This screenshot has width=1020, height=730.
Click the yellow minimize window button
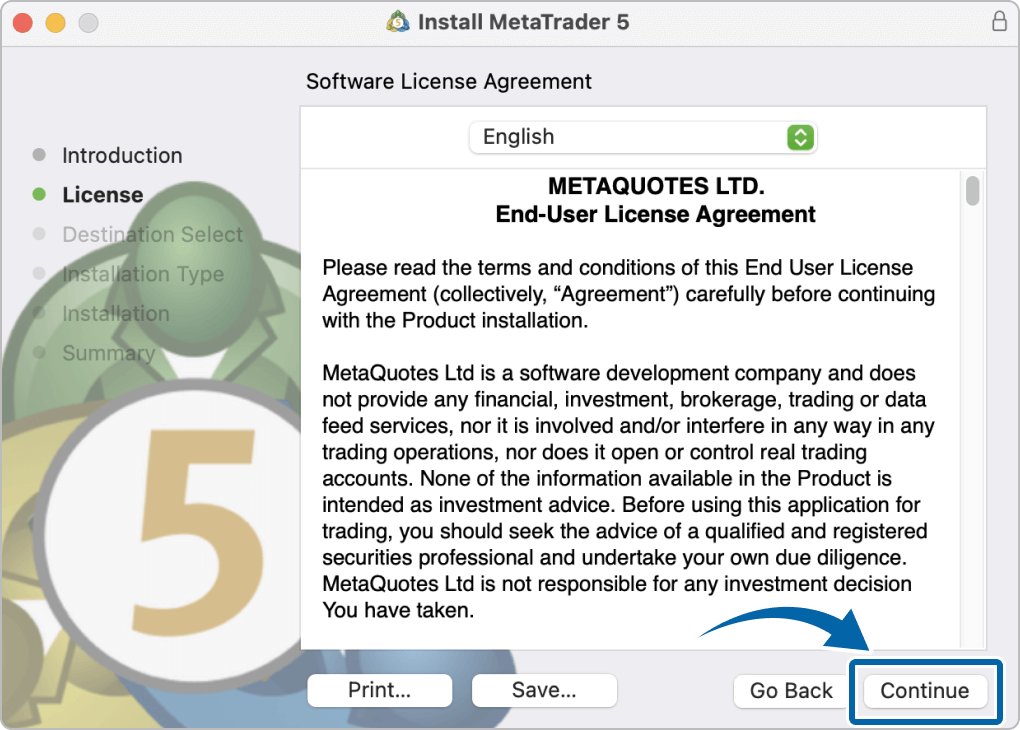click(55, 23)
